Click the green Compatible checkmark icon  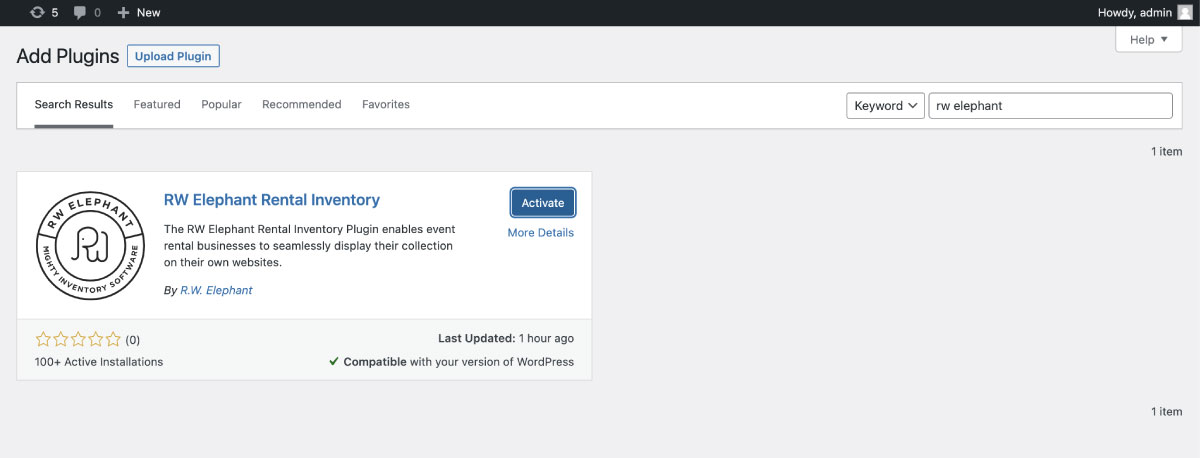334,362
